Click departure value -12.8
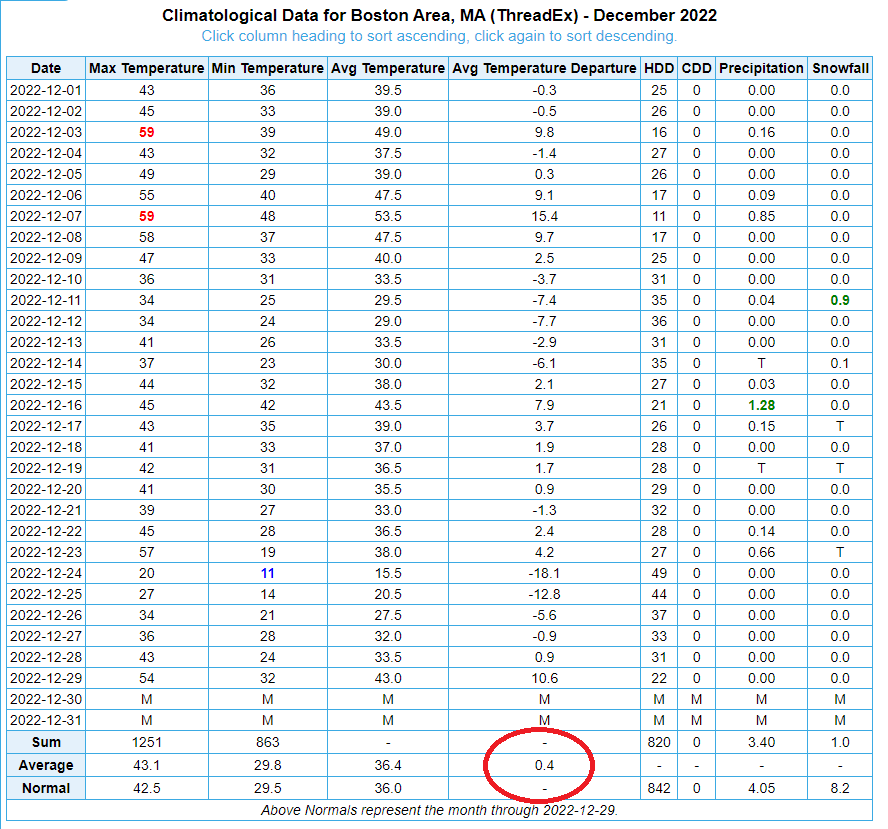 pos(544,594)
